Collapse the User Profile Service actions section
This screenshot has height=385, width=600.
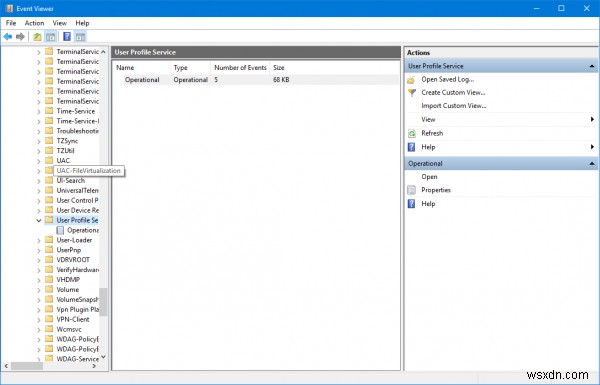pos(592,66)
